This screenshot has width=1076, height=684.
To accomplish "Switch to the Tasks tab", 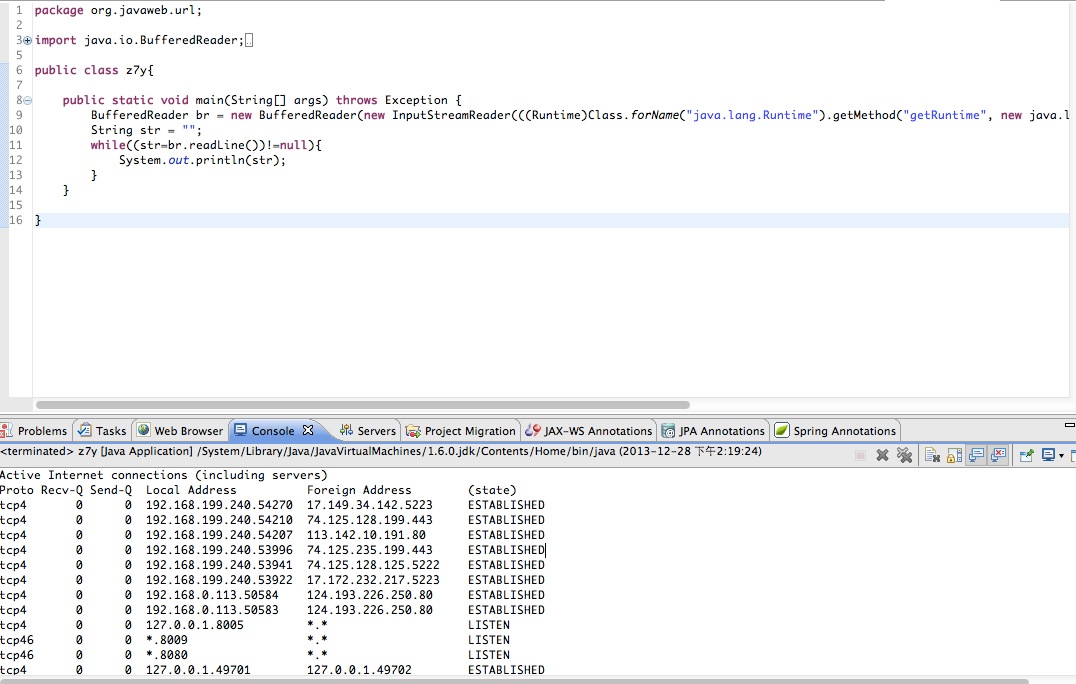I will [x=102, y=431].
